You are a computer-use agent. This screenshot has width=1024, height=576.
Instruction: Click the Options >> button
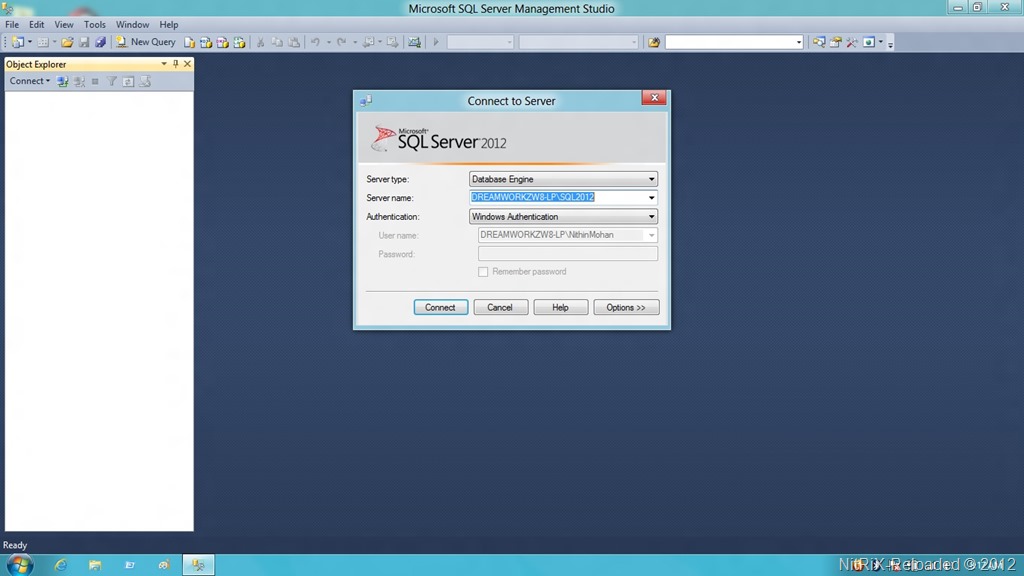626,308
